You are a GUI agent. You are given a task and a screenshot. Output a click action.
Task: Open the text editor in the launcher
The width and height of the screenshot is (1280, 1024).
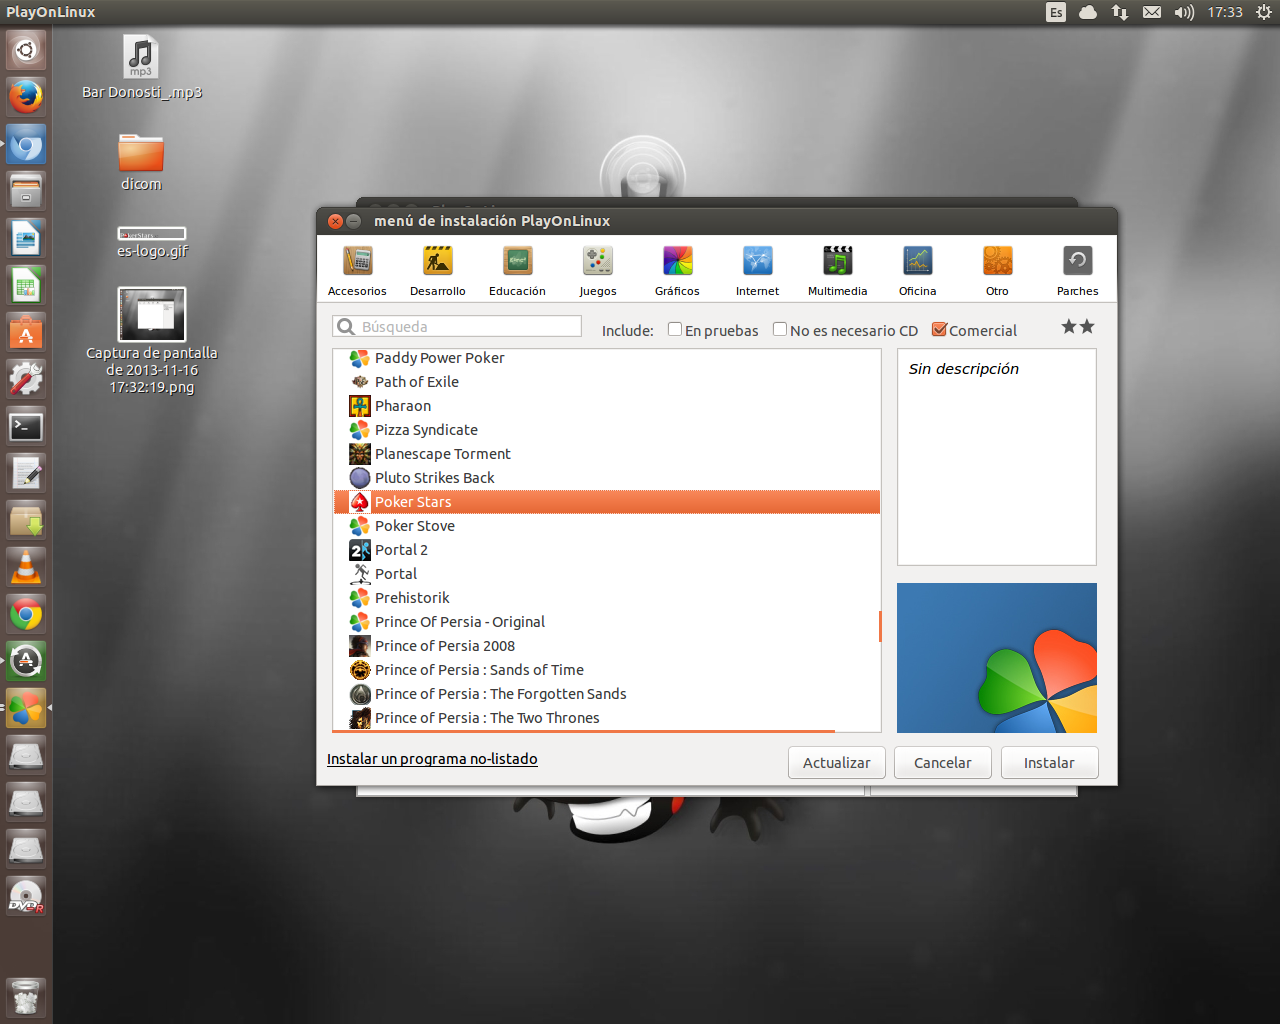[x=26, y=473]
